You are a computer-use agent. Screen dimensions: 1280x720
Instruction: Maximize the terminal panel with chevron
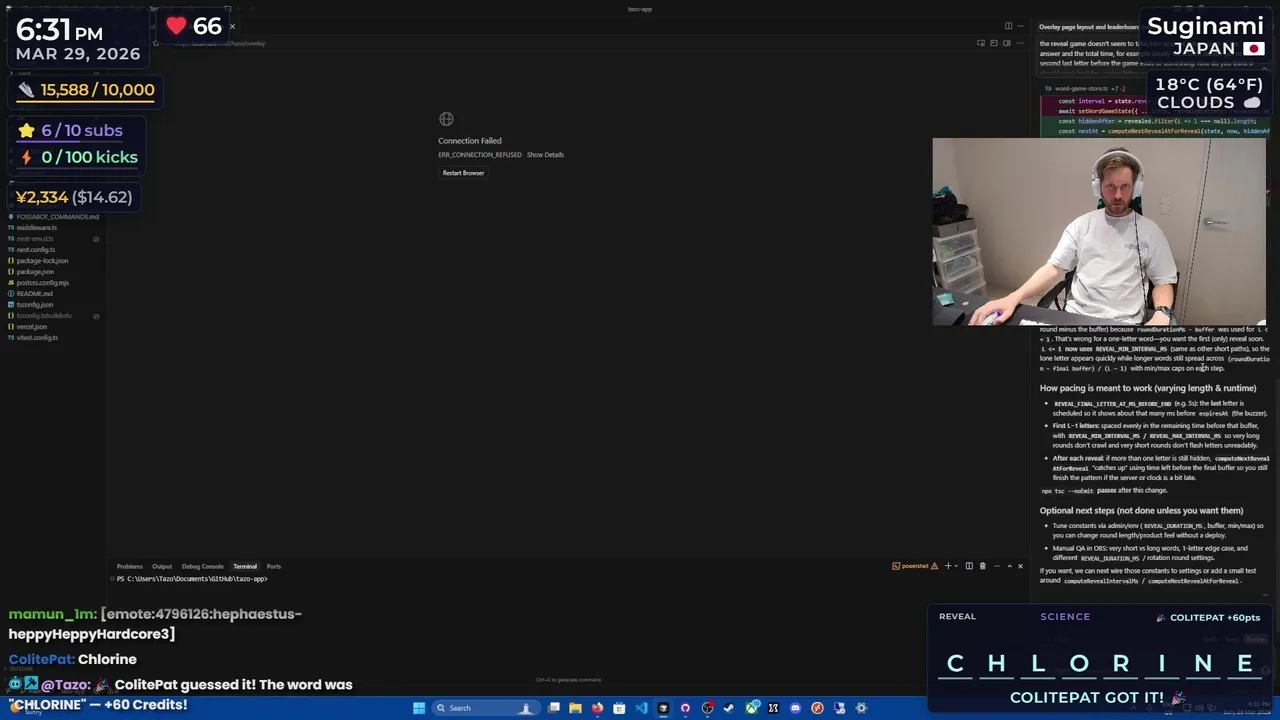(x=1010, y=566)
